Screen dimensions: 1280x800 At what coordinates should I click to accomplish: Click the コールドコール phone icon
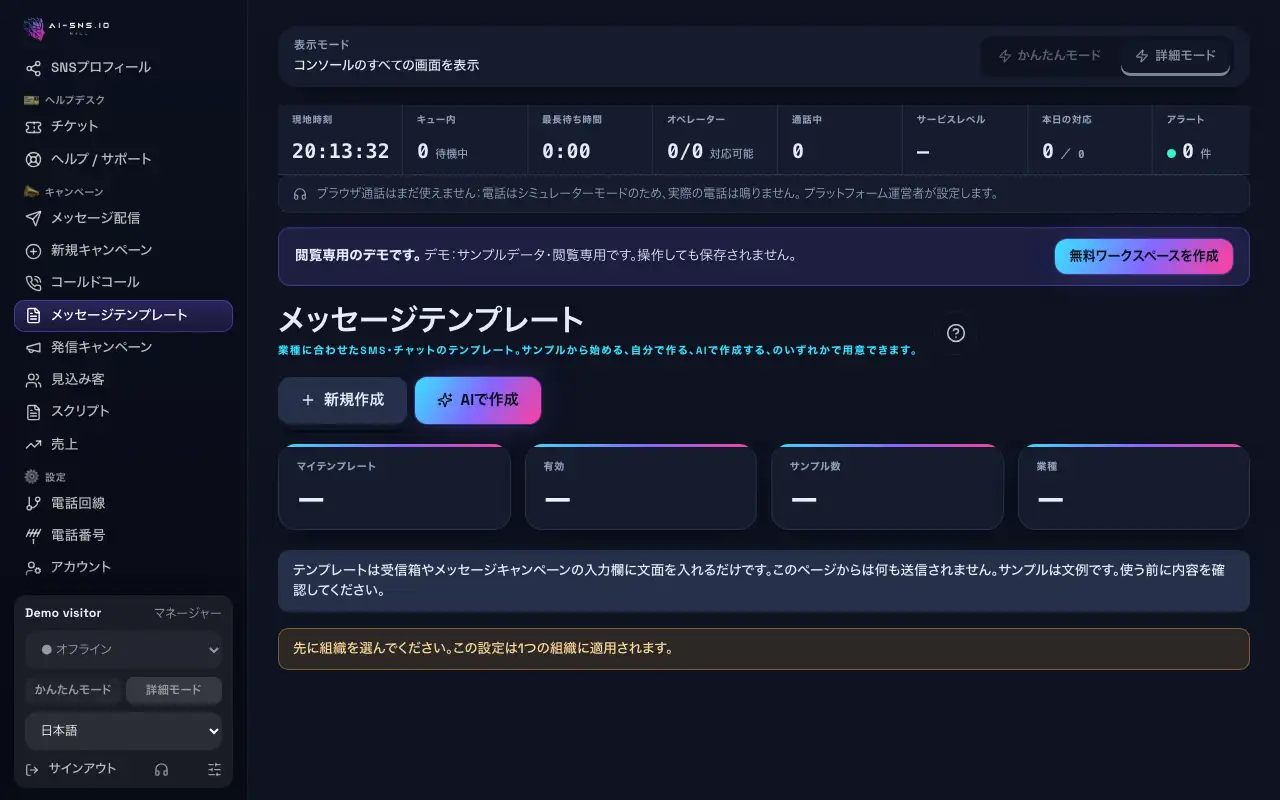pyautogui.click(x=33, y=283)
